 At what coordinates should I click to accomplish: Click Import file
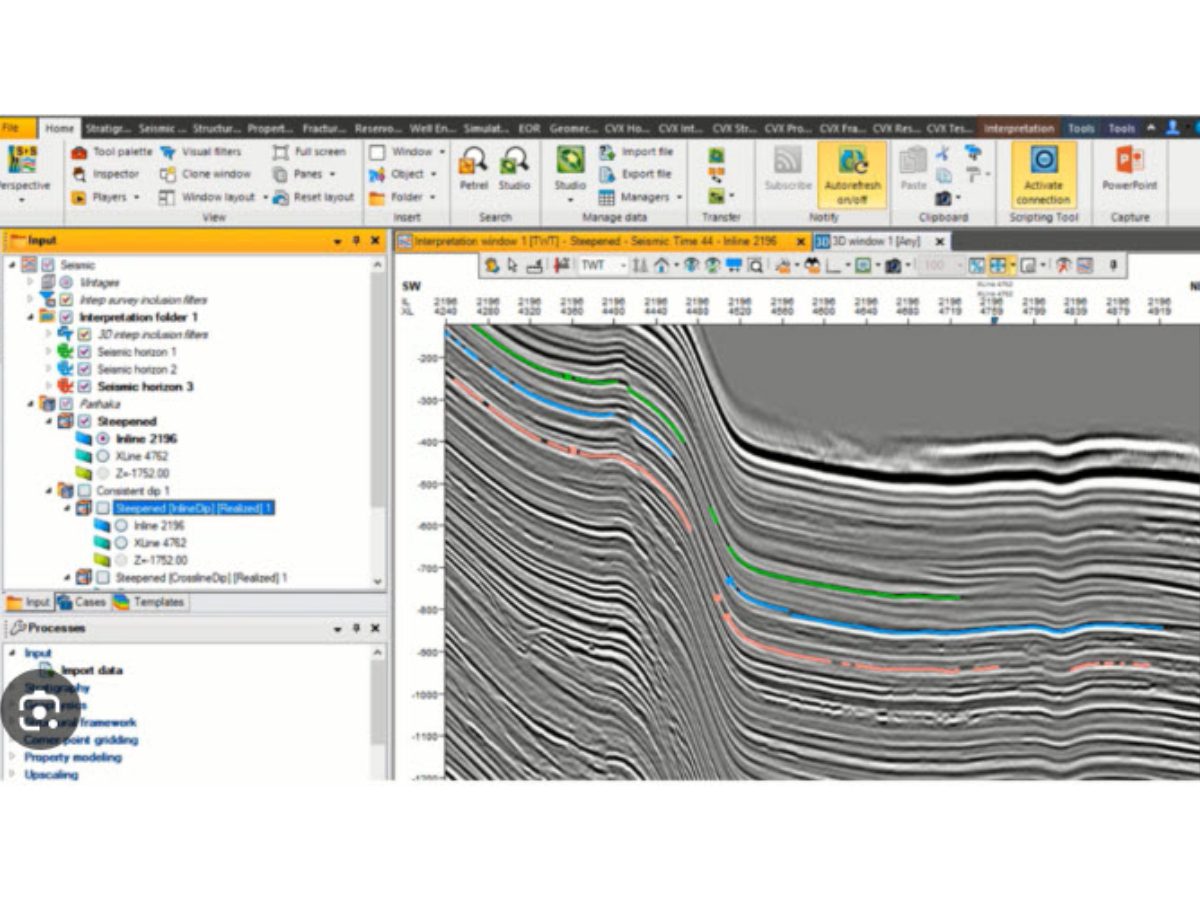[635, 152]
